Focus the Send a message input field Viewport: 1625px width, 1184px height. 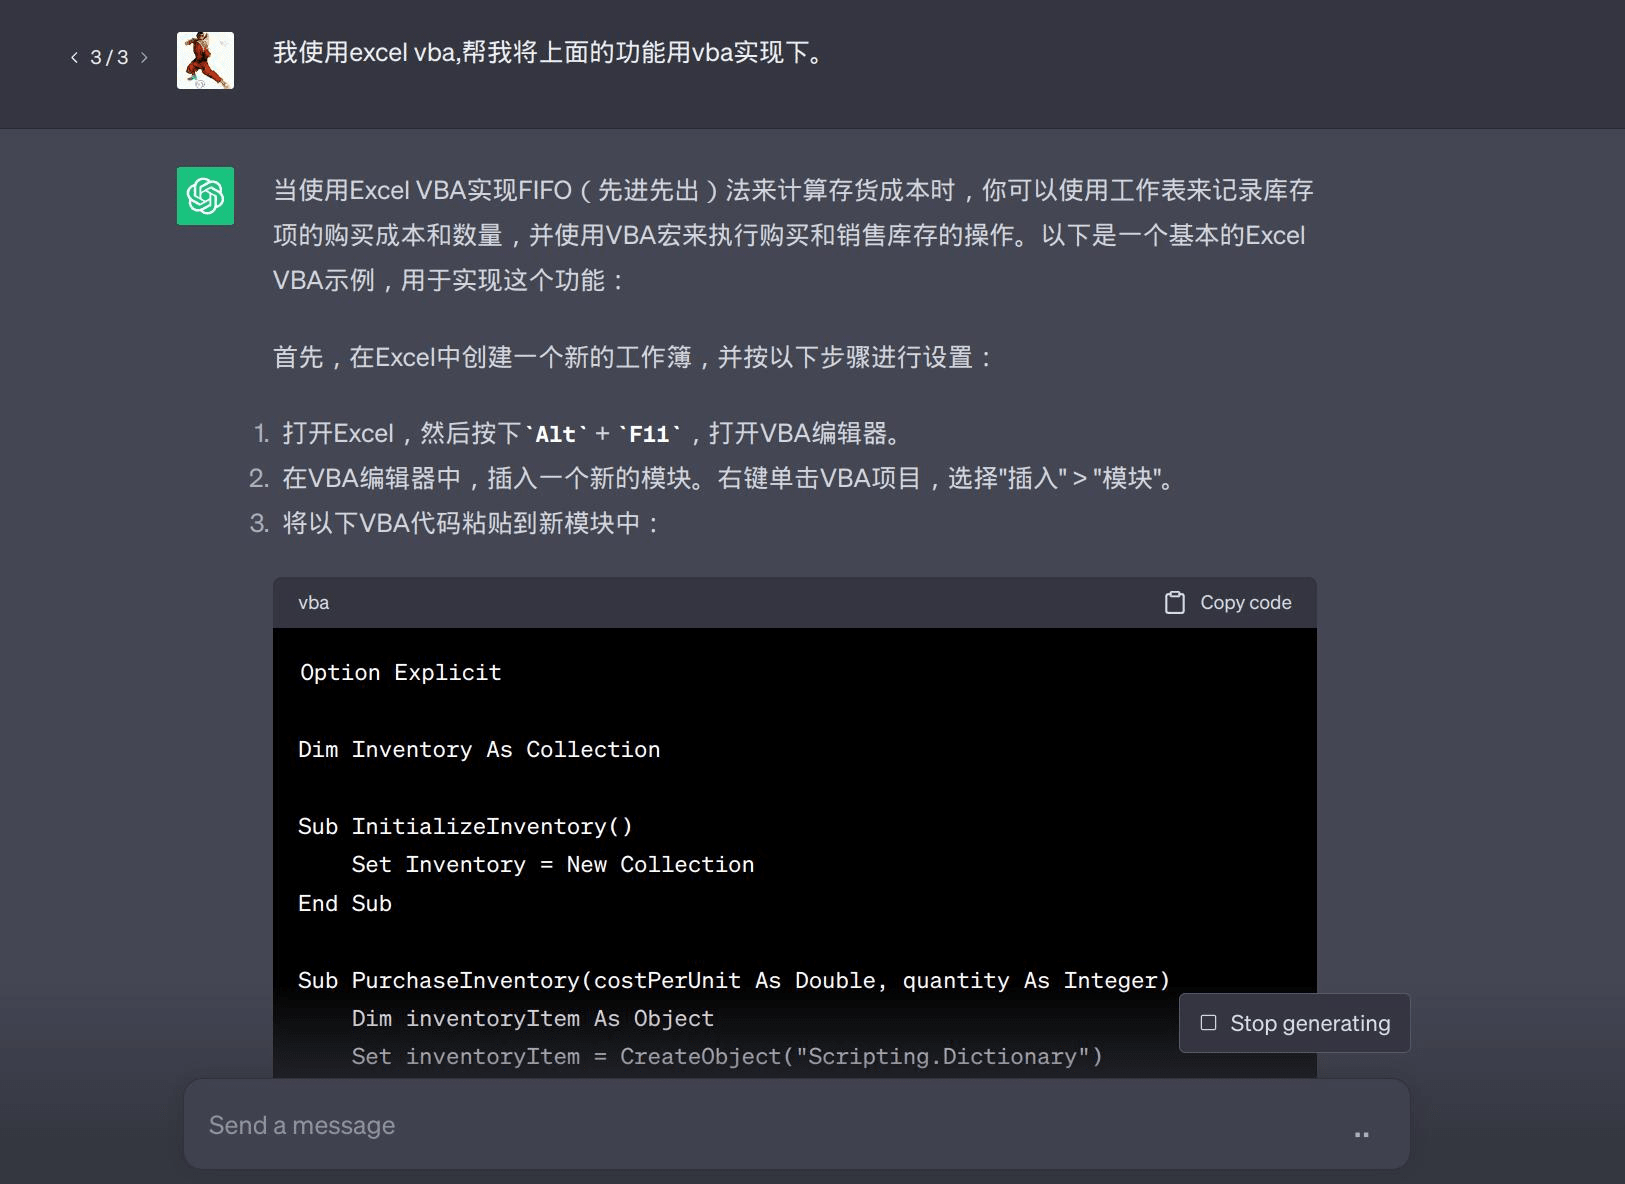[796, 1125]
